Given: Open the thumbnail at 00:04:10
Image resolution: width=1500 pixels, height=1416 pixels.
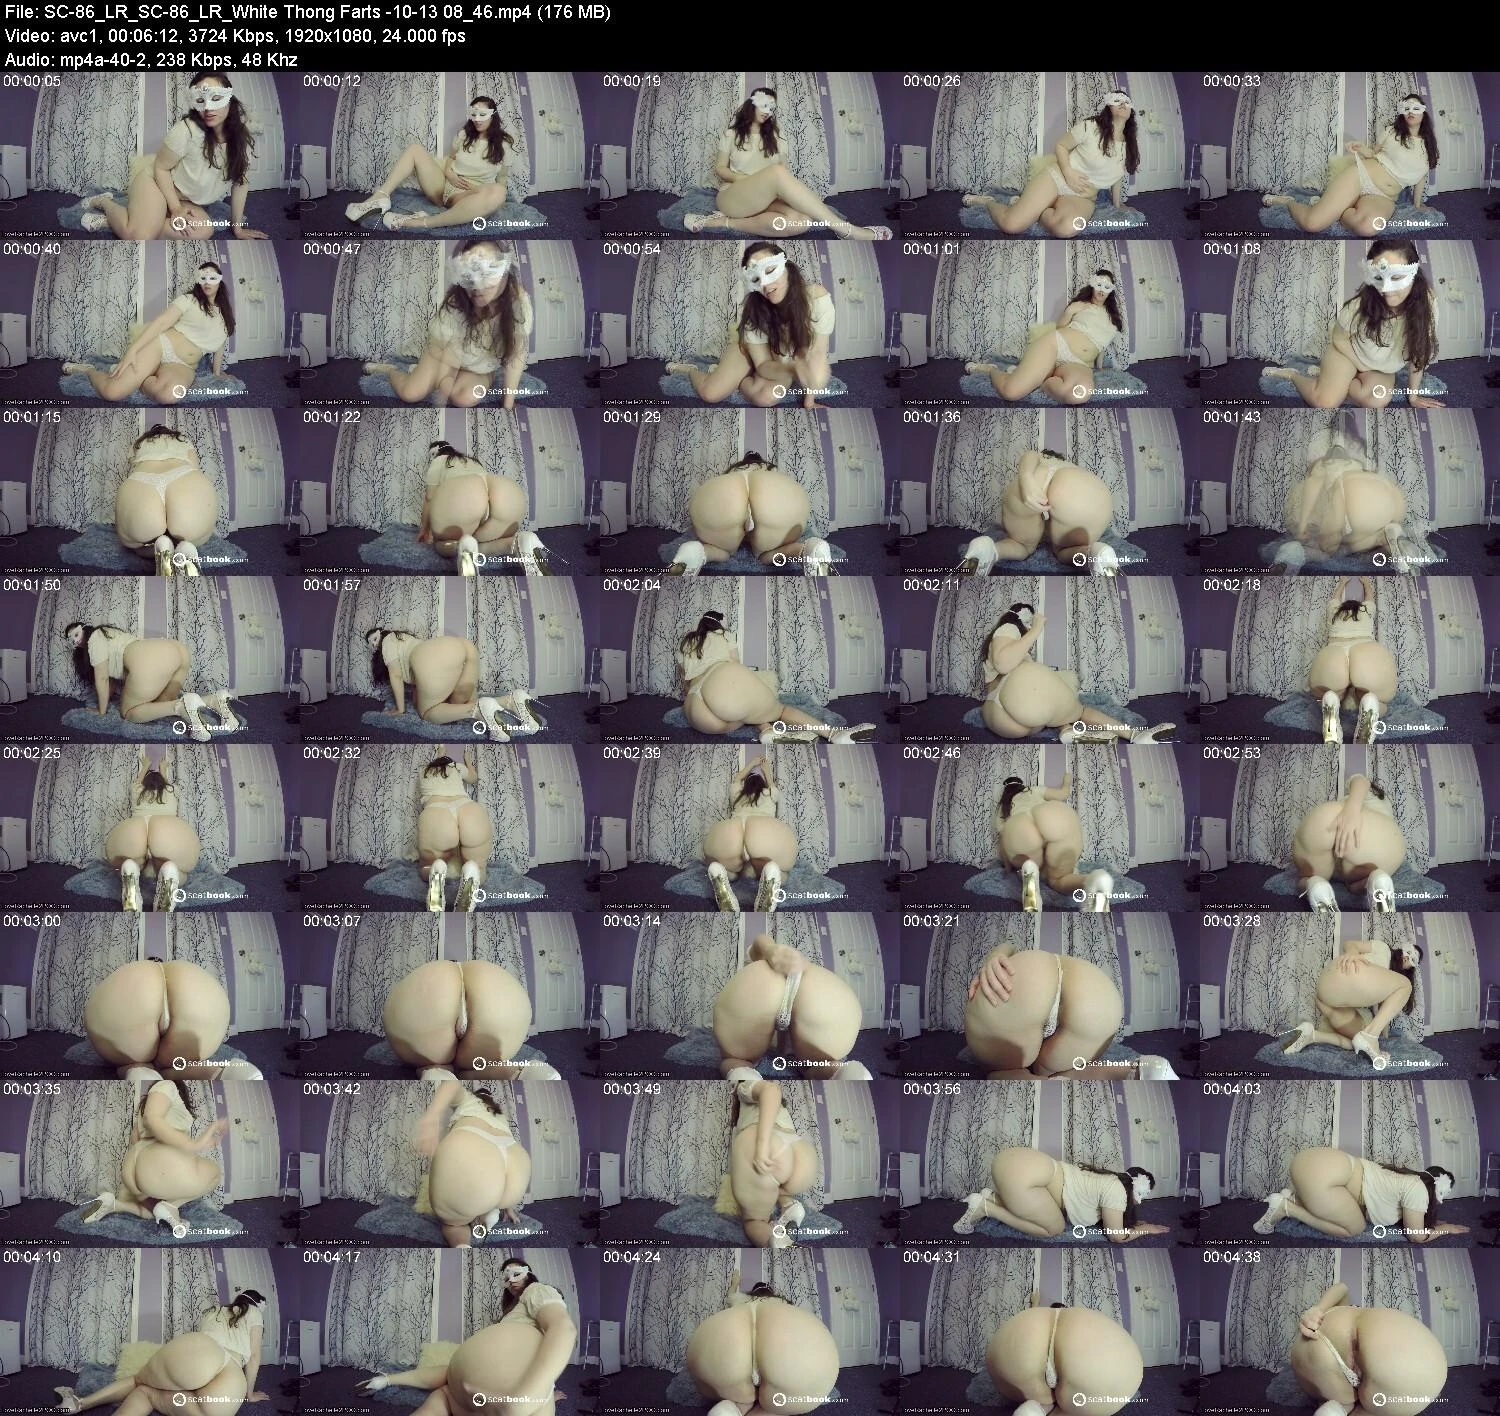Looking at the screenshot, I should [149, 1331].
